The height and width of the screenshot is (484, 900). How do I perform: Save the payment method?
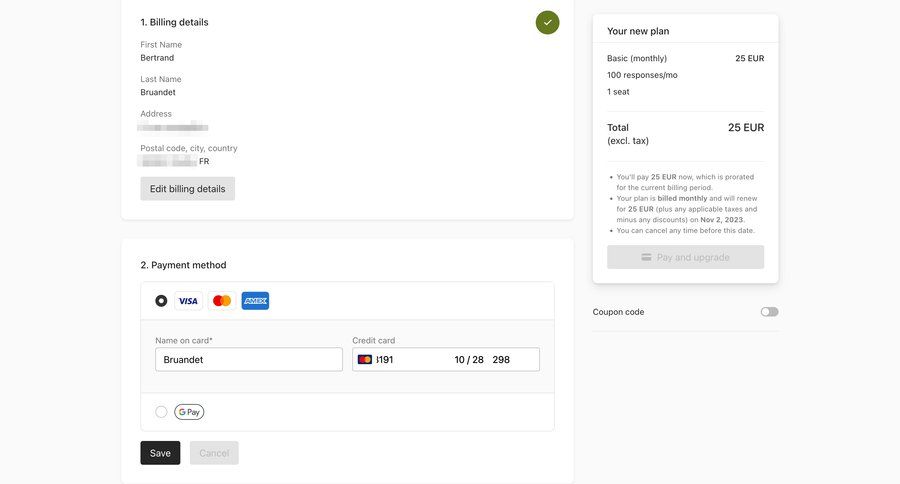click(x=160, y=453)
